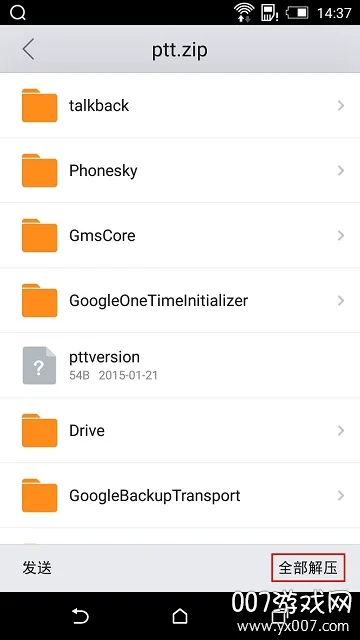Expand the GoogleOneTimeInitializer row chevron
This screenshot has height=640, width=360.
[341, 301]
